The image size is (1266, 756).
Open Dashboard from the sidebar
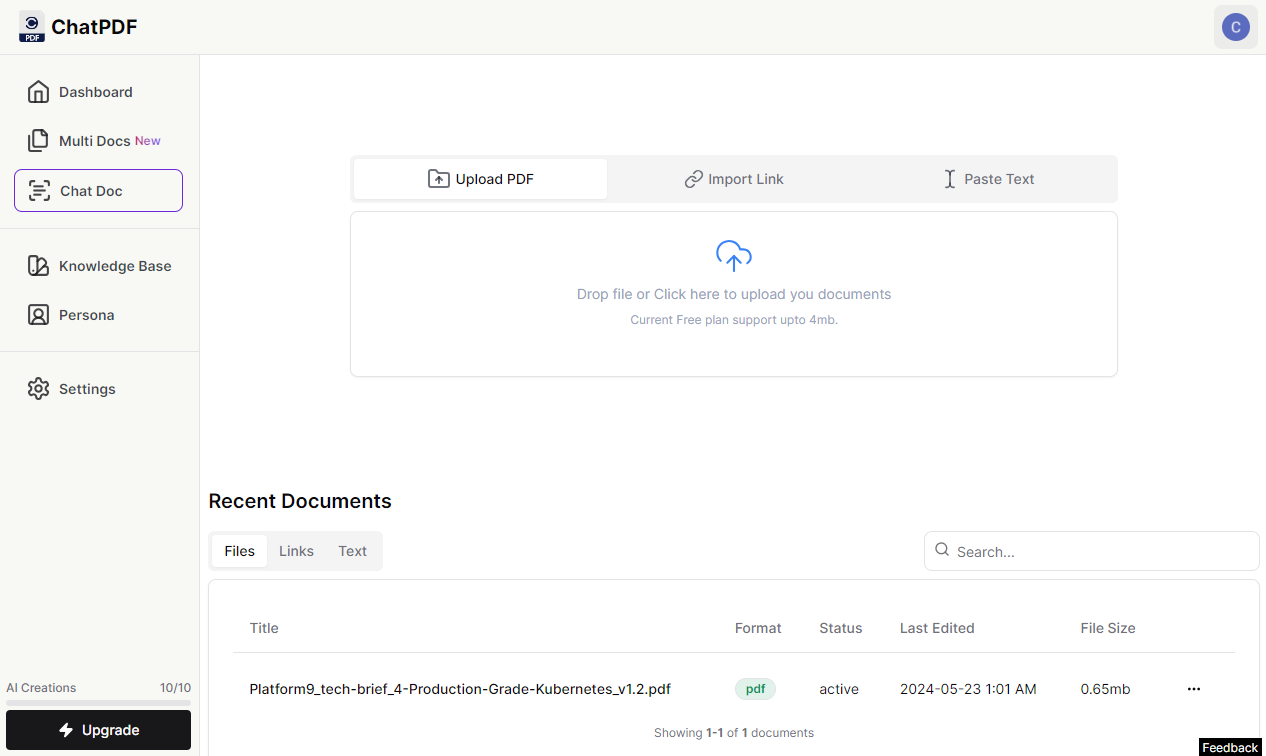98,92
